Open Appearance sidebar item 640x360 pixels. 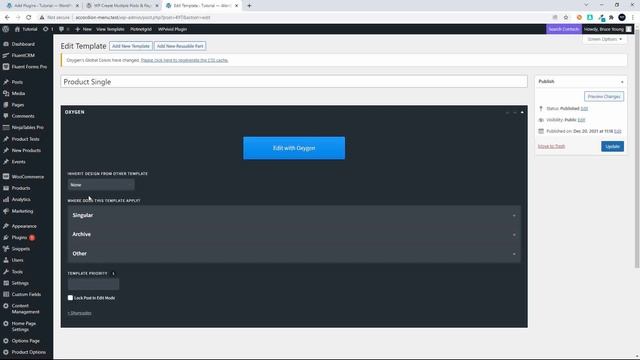[x=24, y=226]
